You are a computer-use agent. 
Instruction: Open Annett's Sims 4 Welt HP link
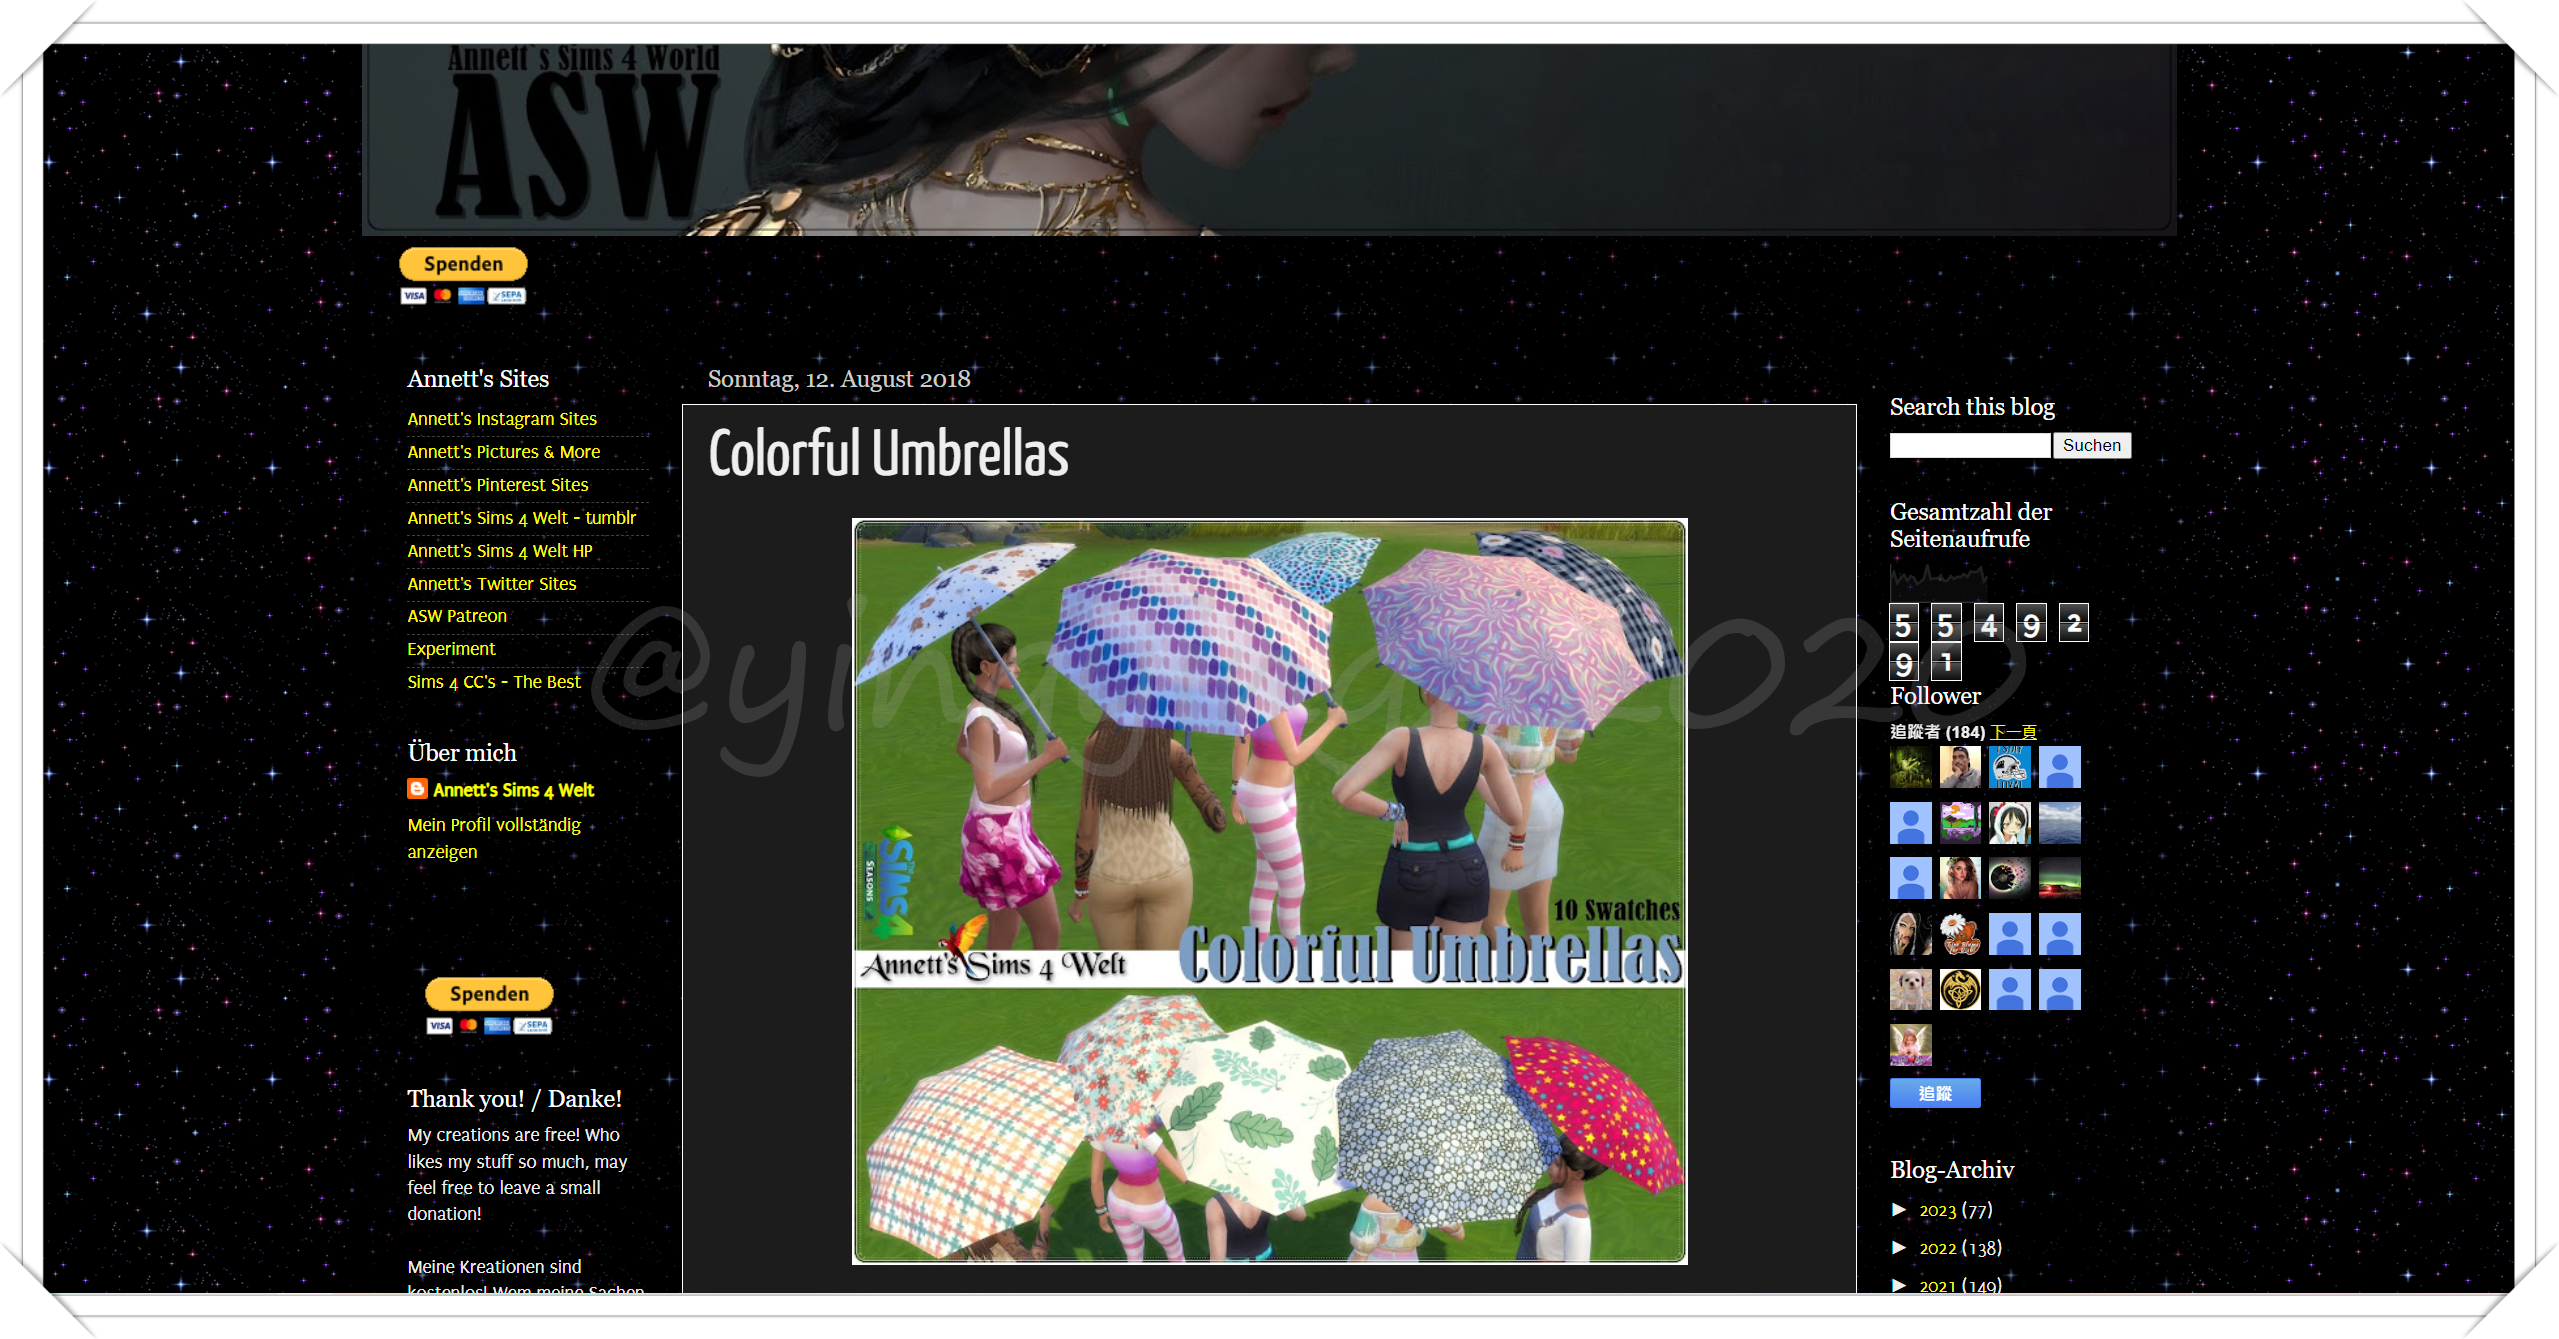pos(500,551)
